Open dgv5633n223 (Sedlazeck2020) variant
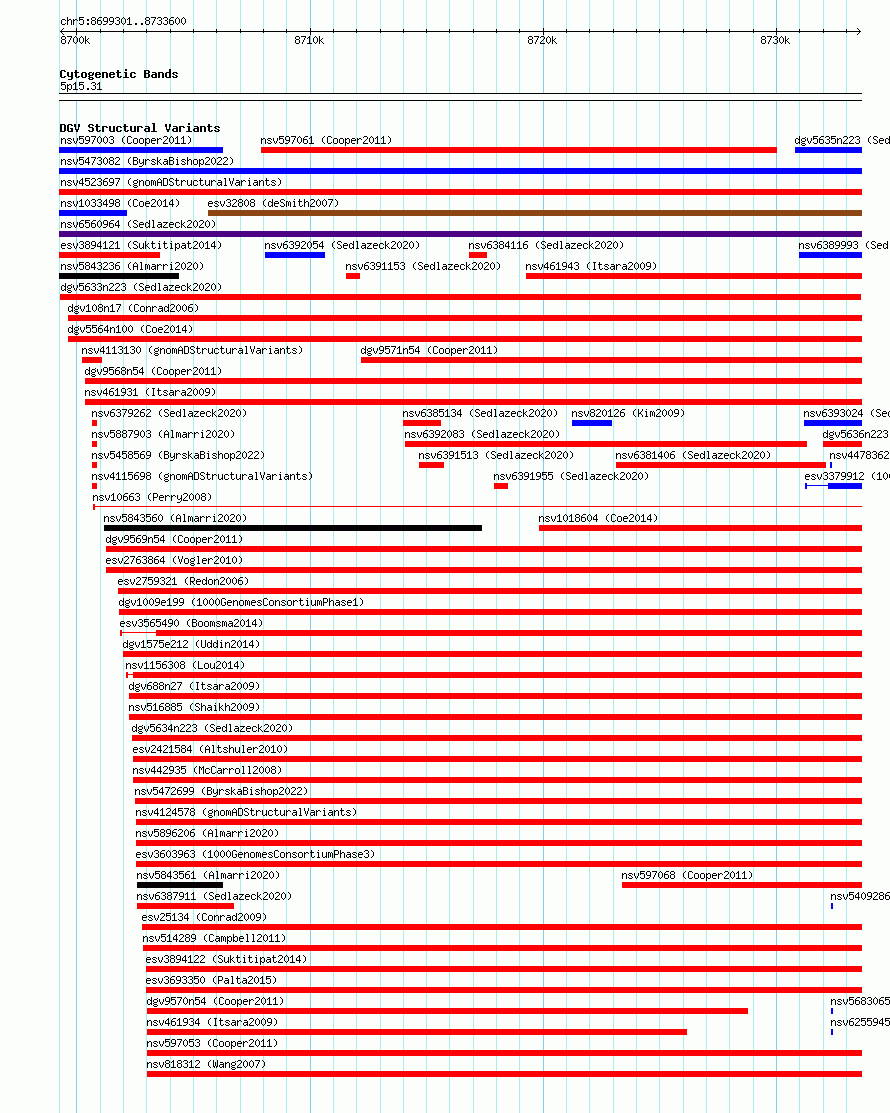Image resolution: width=890 pixels, height=1113 pixels. [x=141, y=287]
